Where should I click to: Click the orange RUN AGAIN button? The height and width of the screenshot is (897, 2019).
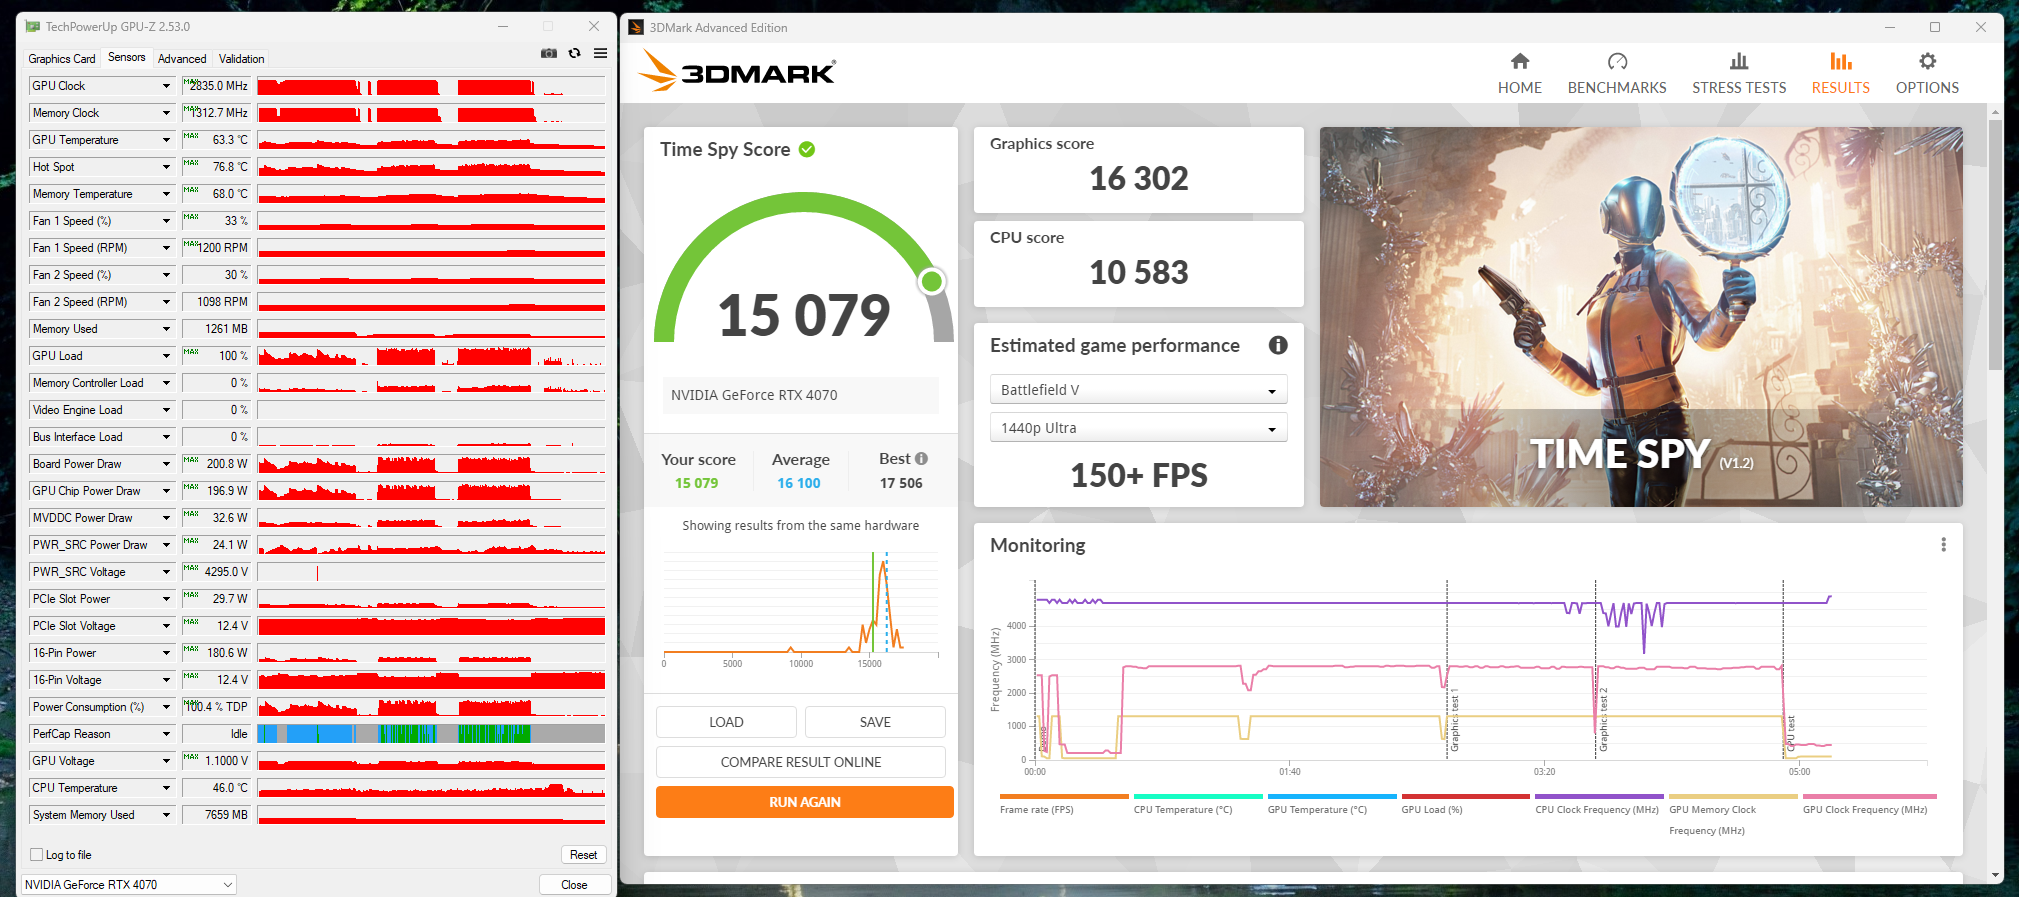coord(805,802)
